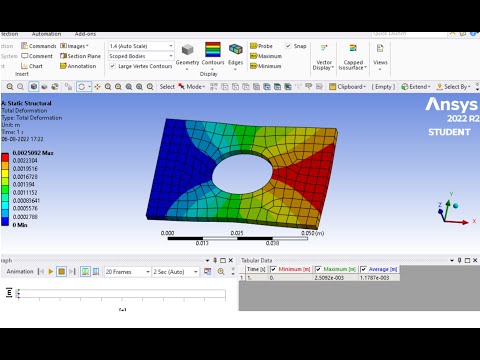This screenshot has width=480, height=360.
Task: Insert a Commands object
Action: click(x=39, y=46)
